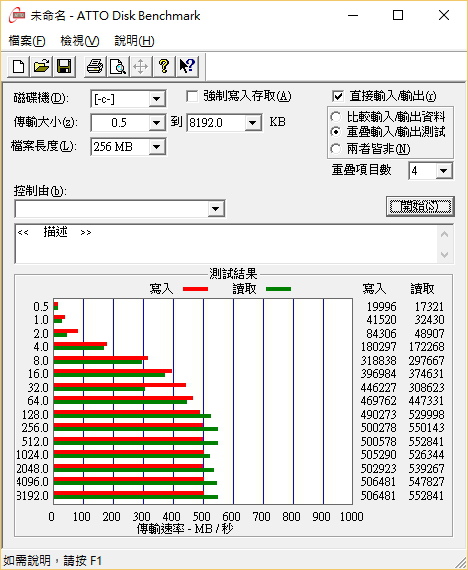Click description box scroll down arrow
The image size is (468, 570).
pyautogui.click(x=444, y=254)
